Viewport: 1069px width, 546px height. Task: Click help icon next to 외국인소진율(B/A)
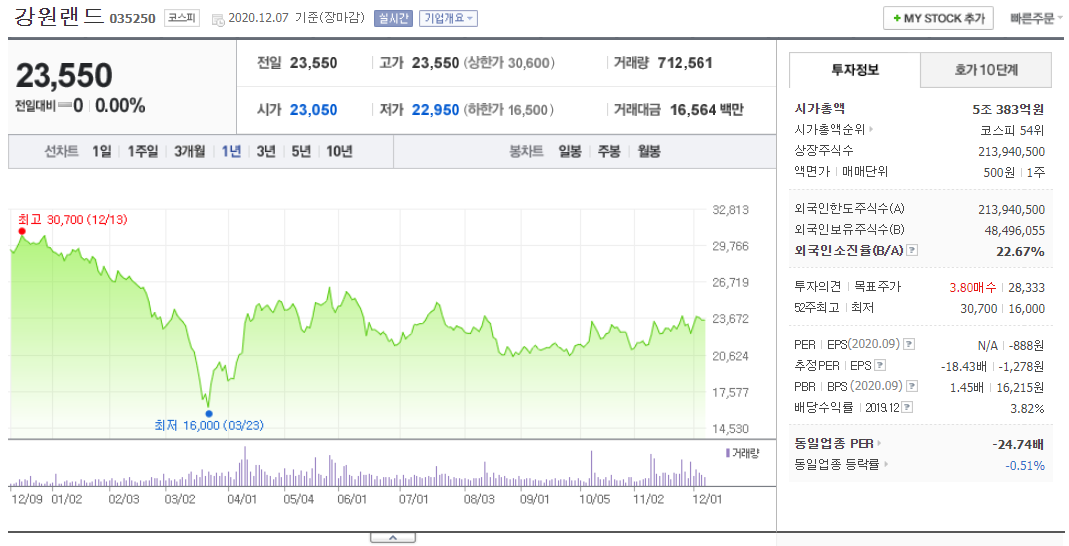coord(912,250)
